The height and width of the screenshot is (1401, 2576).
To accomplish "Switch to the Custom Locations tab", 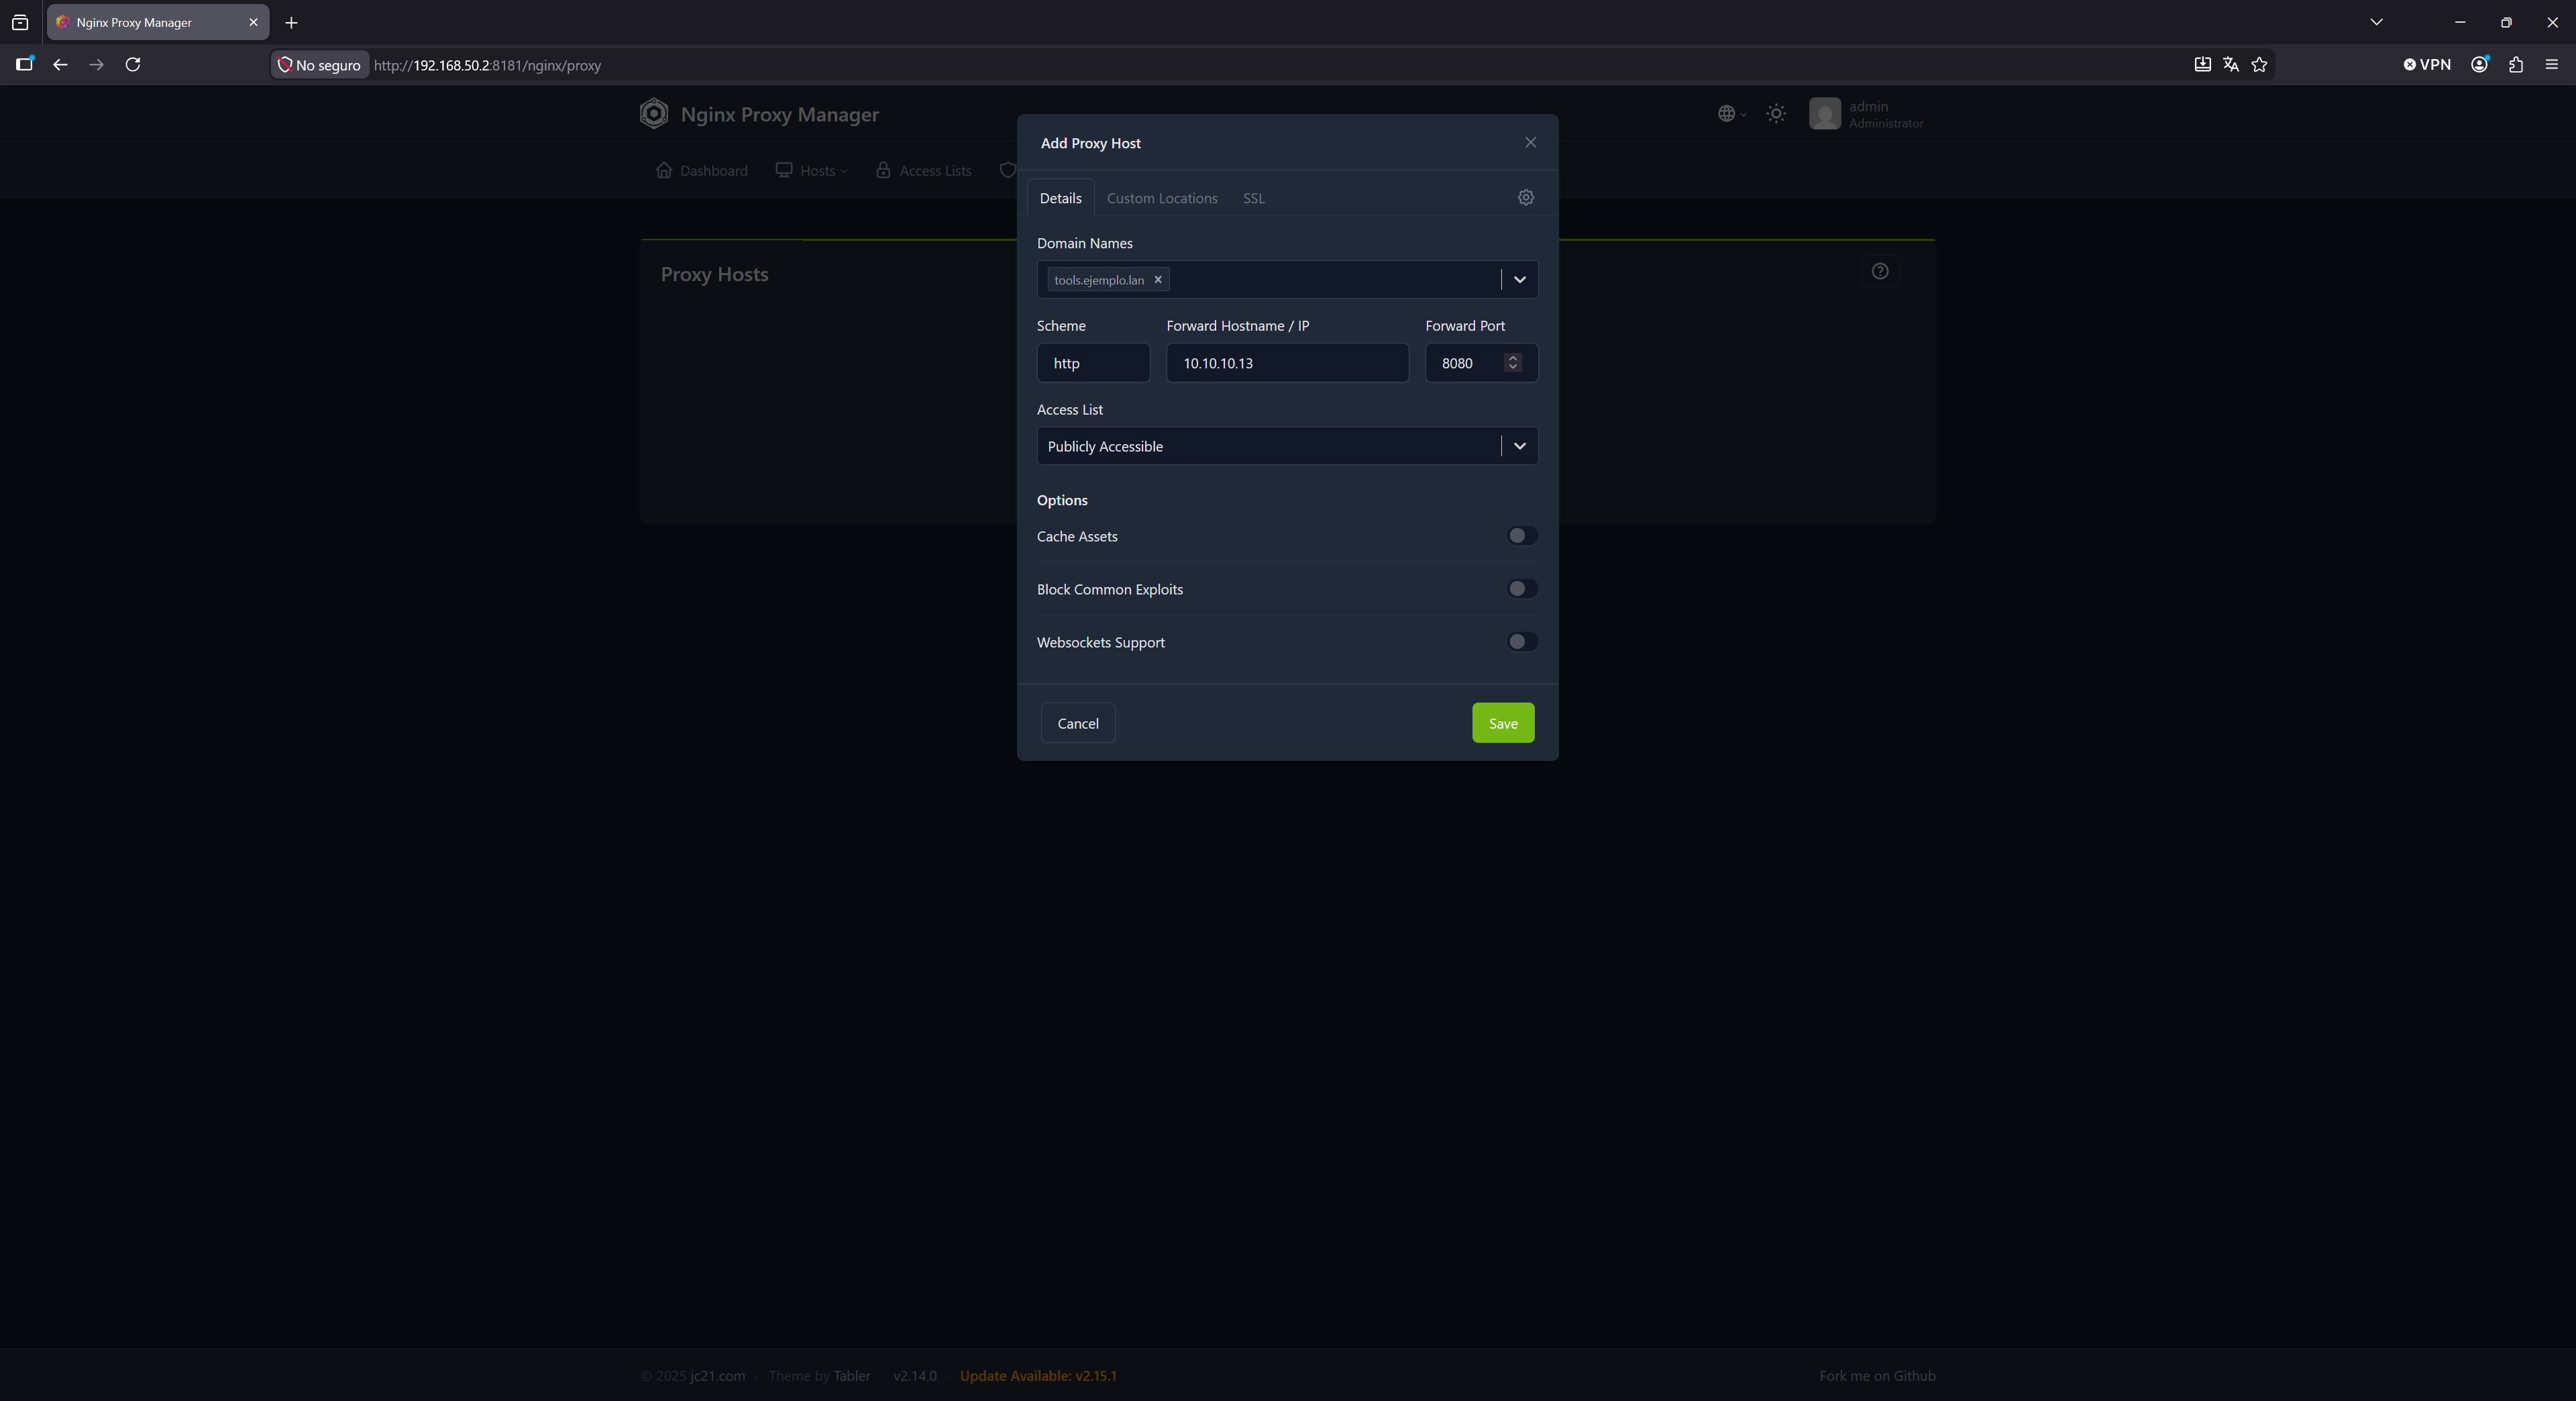I will 1162,198.
